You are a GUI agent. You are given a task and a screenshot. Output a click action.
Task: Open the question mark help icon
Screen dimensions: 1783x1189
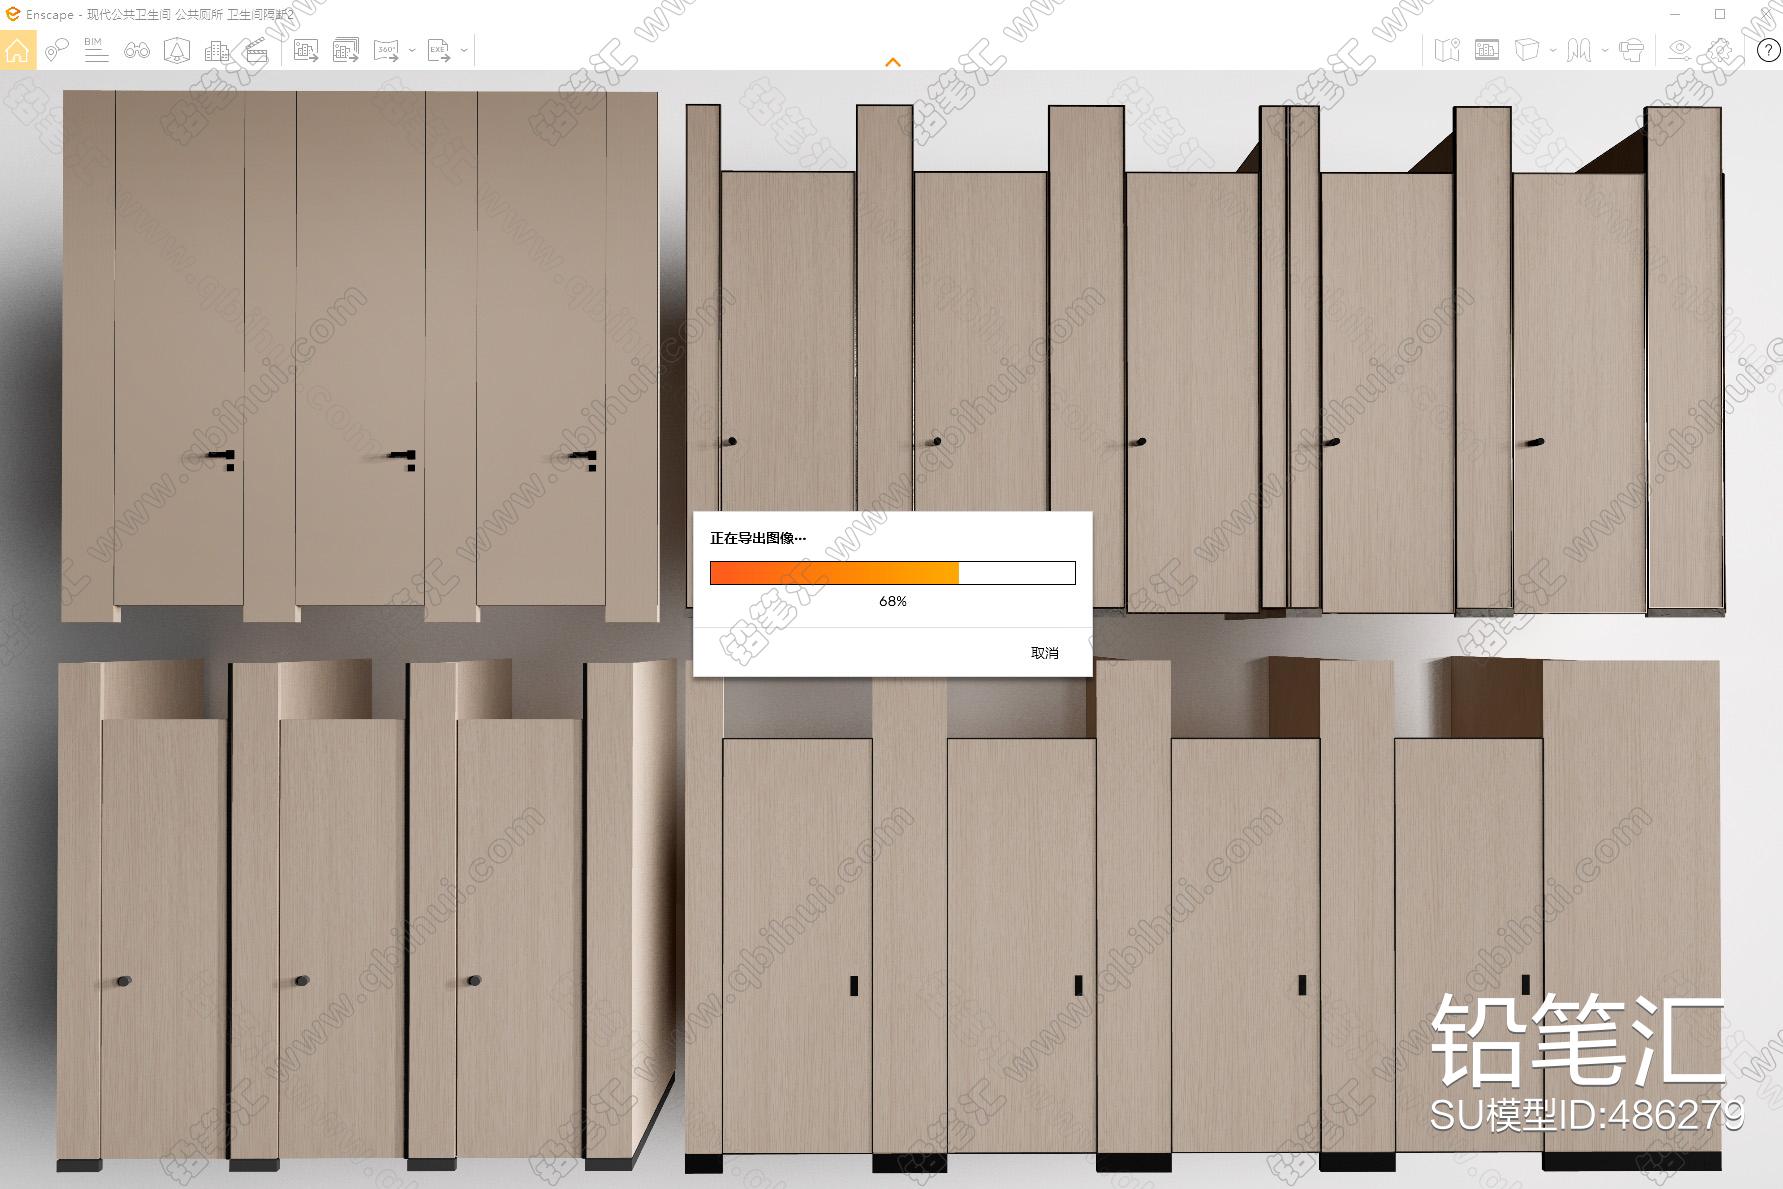pos(1768,50)
